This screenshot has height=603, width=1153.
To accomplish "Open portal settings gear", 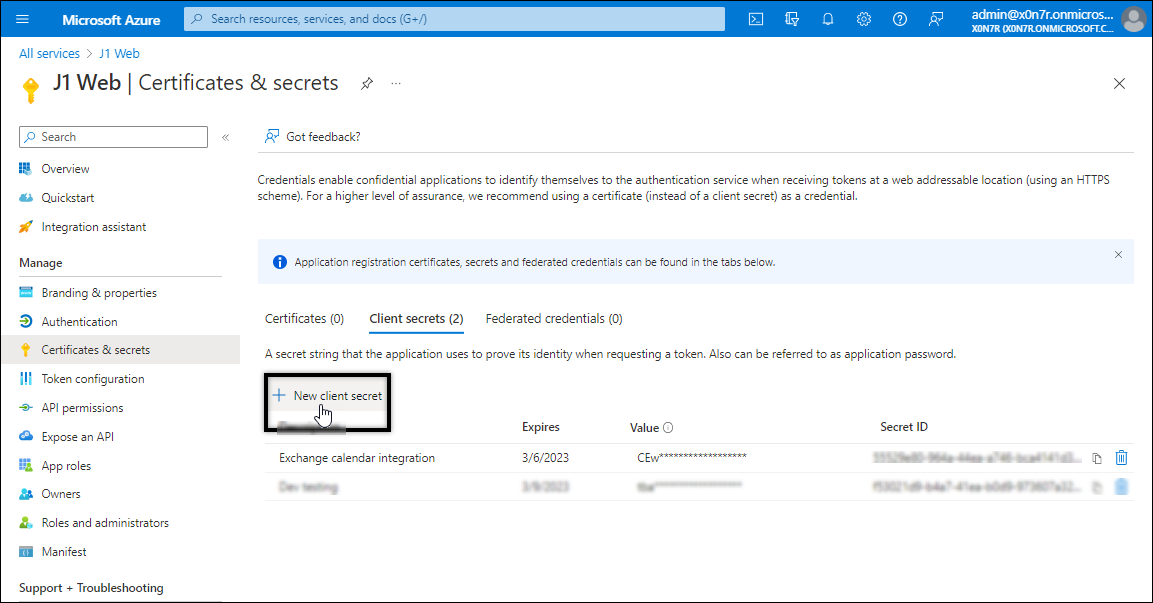I will coord(864,19).
